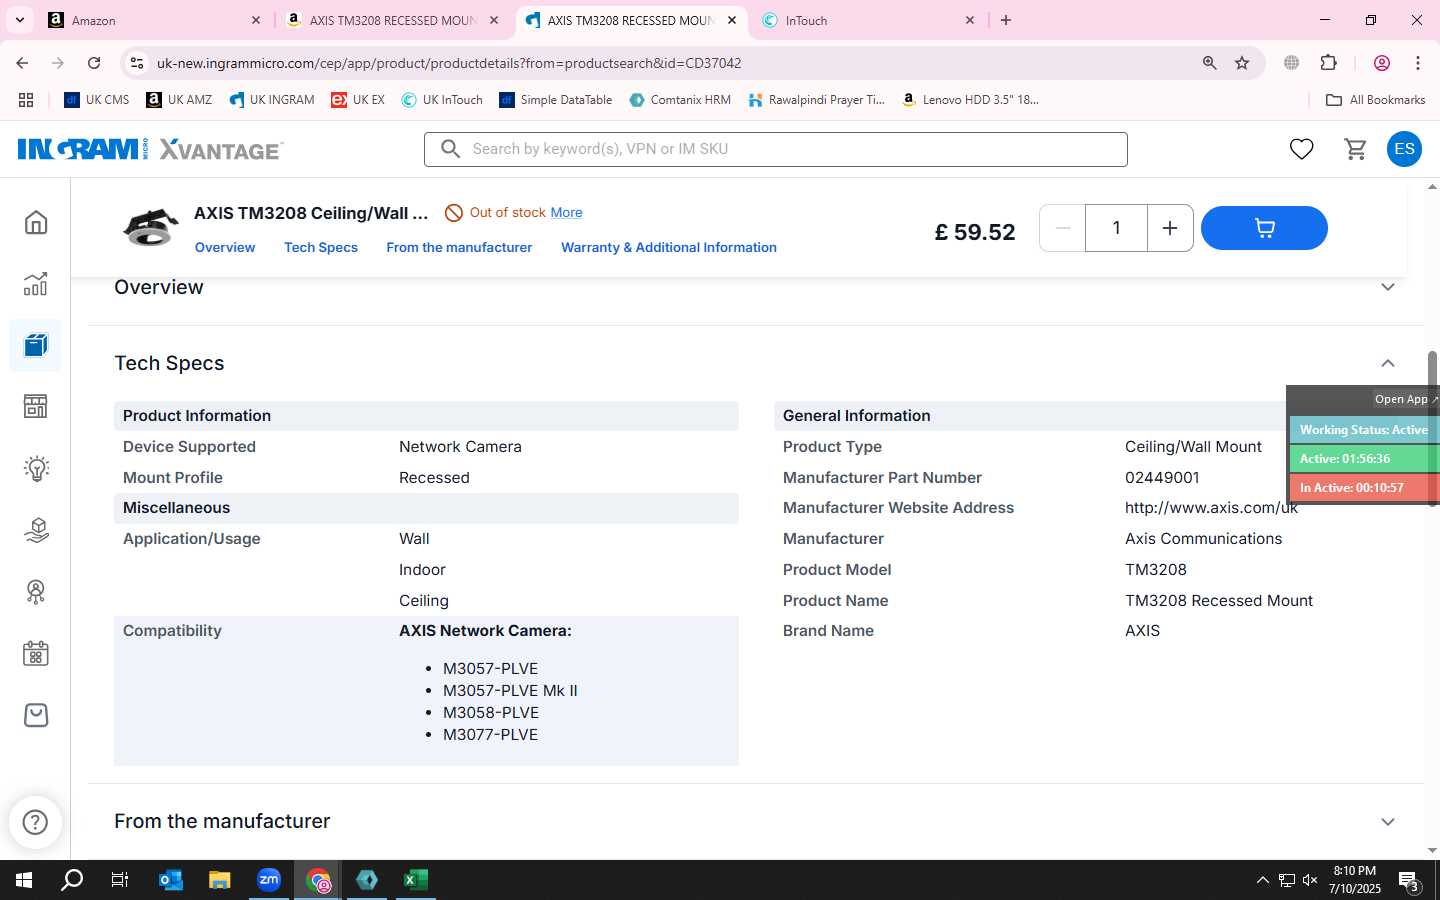
Task: Open the browser zoom magnifier icon
Action: coord(1210,63)
